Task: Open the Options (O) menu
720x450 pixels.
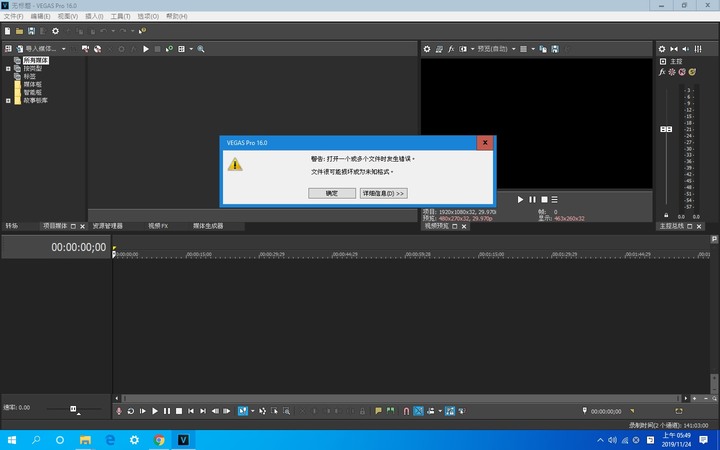Action: pyautogui.click(x=148, y=16)
